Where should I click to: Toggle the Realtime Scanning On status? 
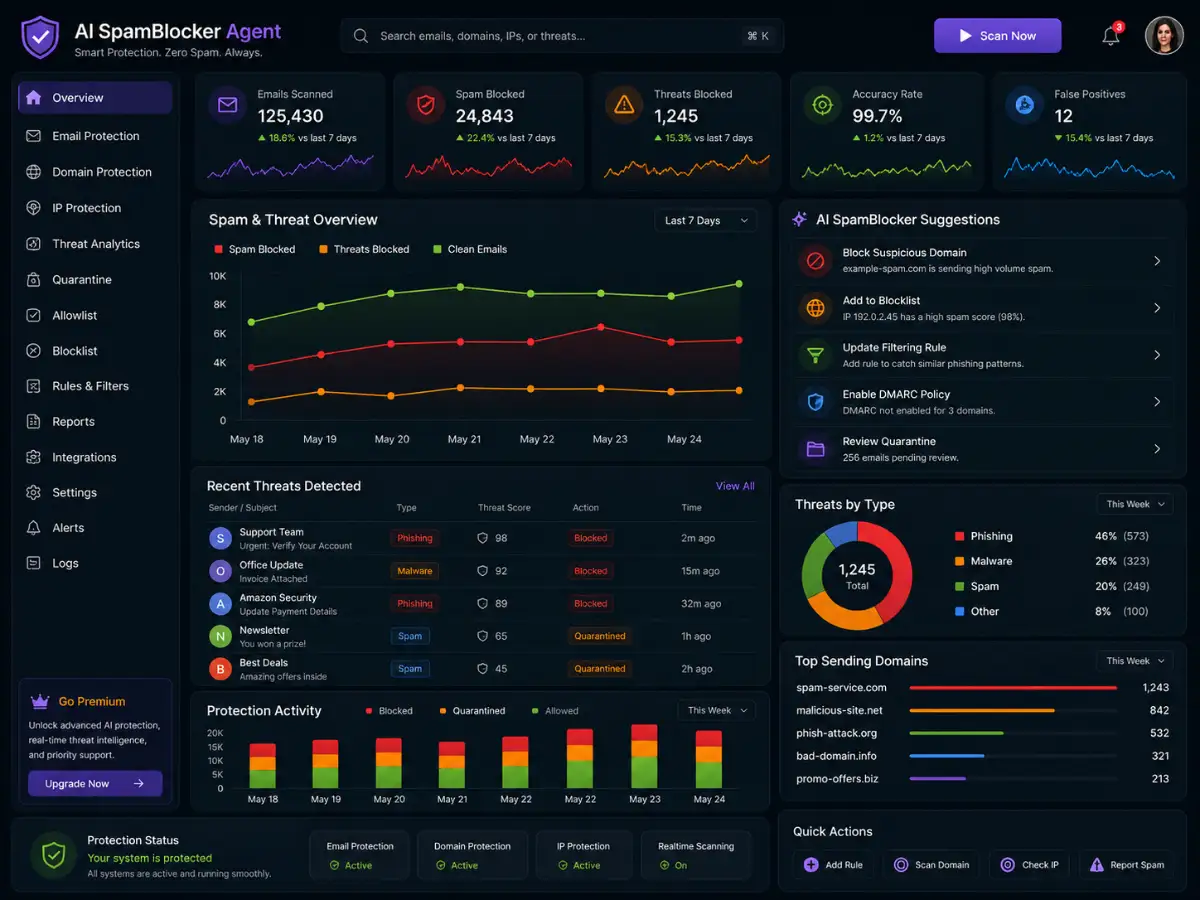(696, 855)
